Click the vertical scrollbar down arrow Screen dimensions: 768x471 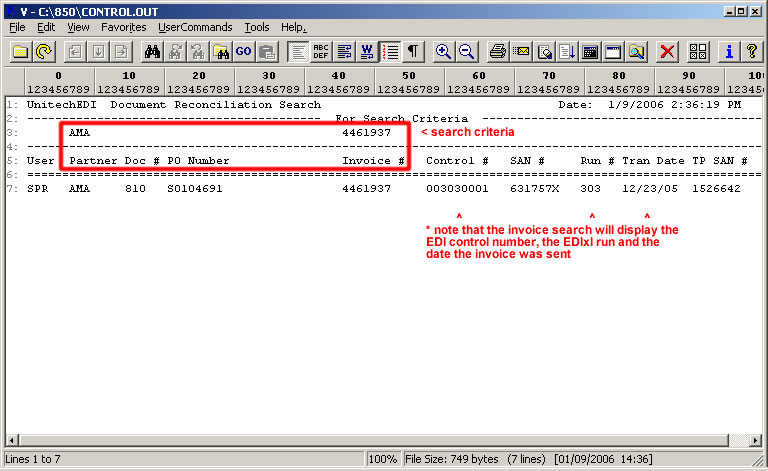click(759, 426)
